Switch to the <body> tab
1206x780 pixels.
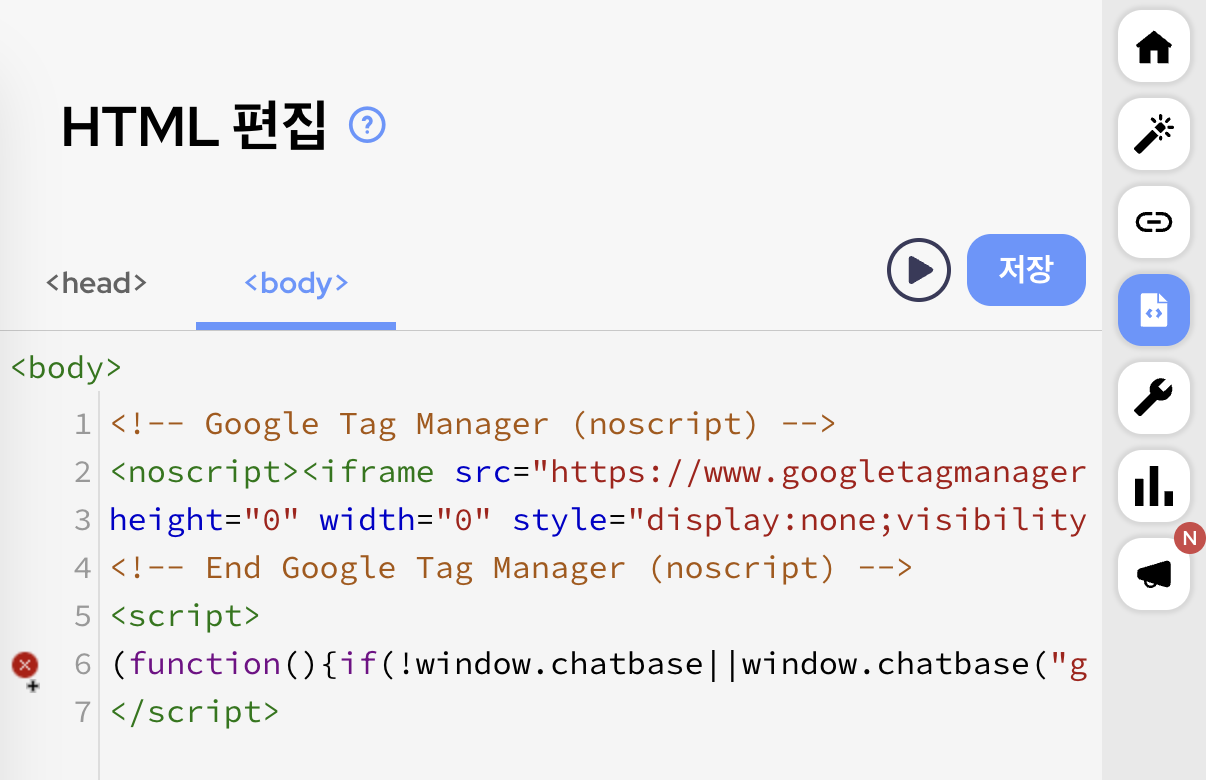(296, 283)
